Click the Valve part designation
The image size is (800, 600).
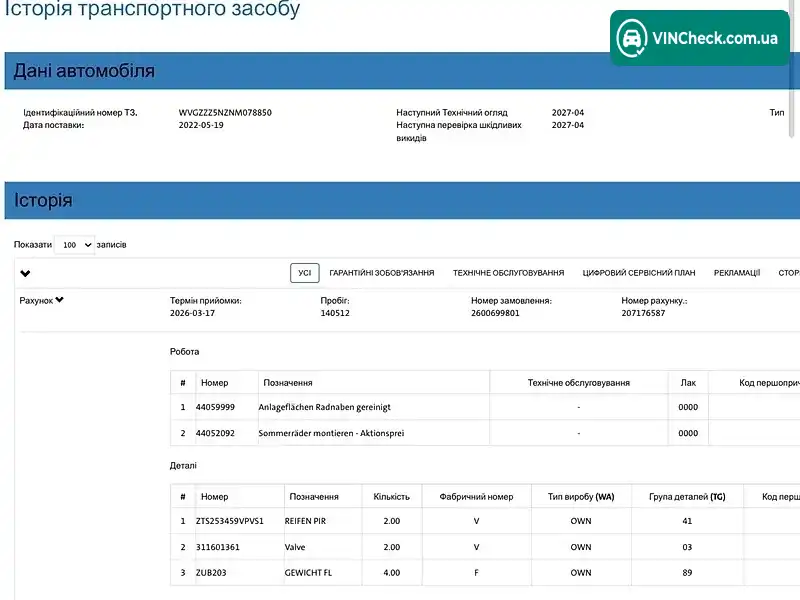[295, 547]
